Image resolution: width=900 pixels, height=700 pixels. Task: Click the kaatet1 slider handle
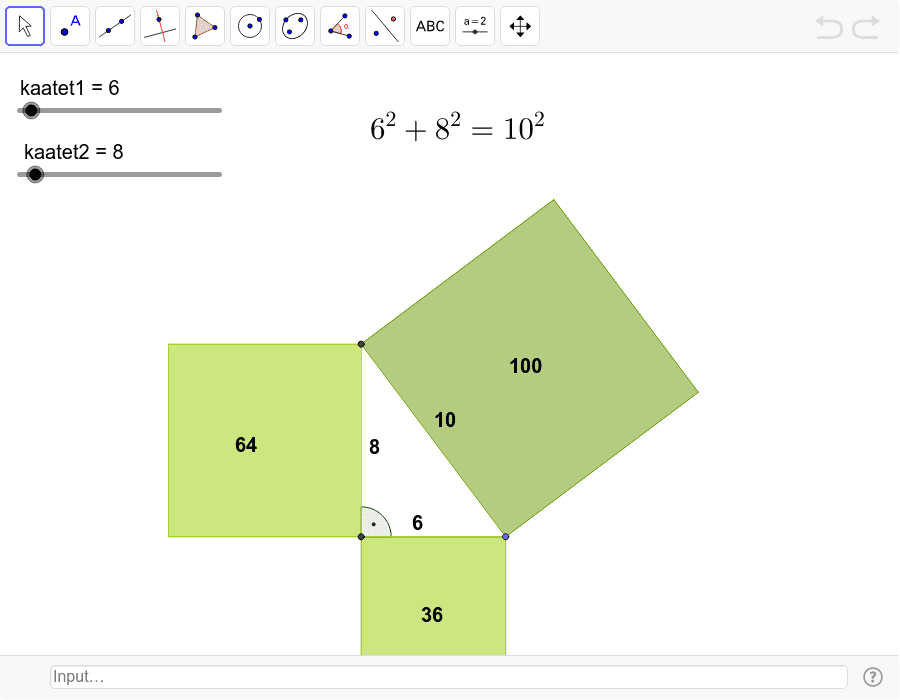(31, 110)
